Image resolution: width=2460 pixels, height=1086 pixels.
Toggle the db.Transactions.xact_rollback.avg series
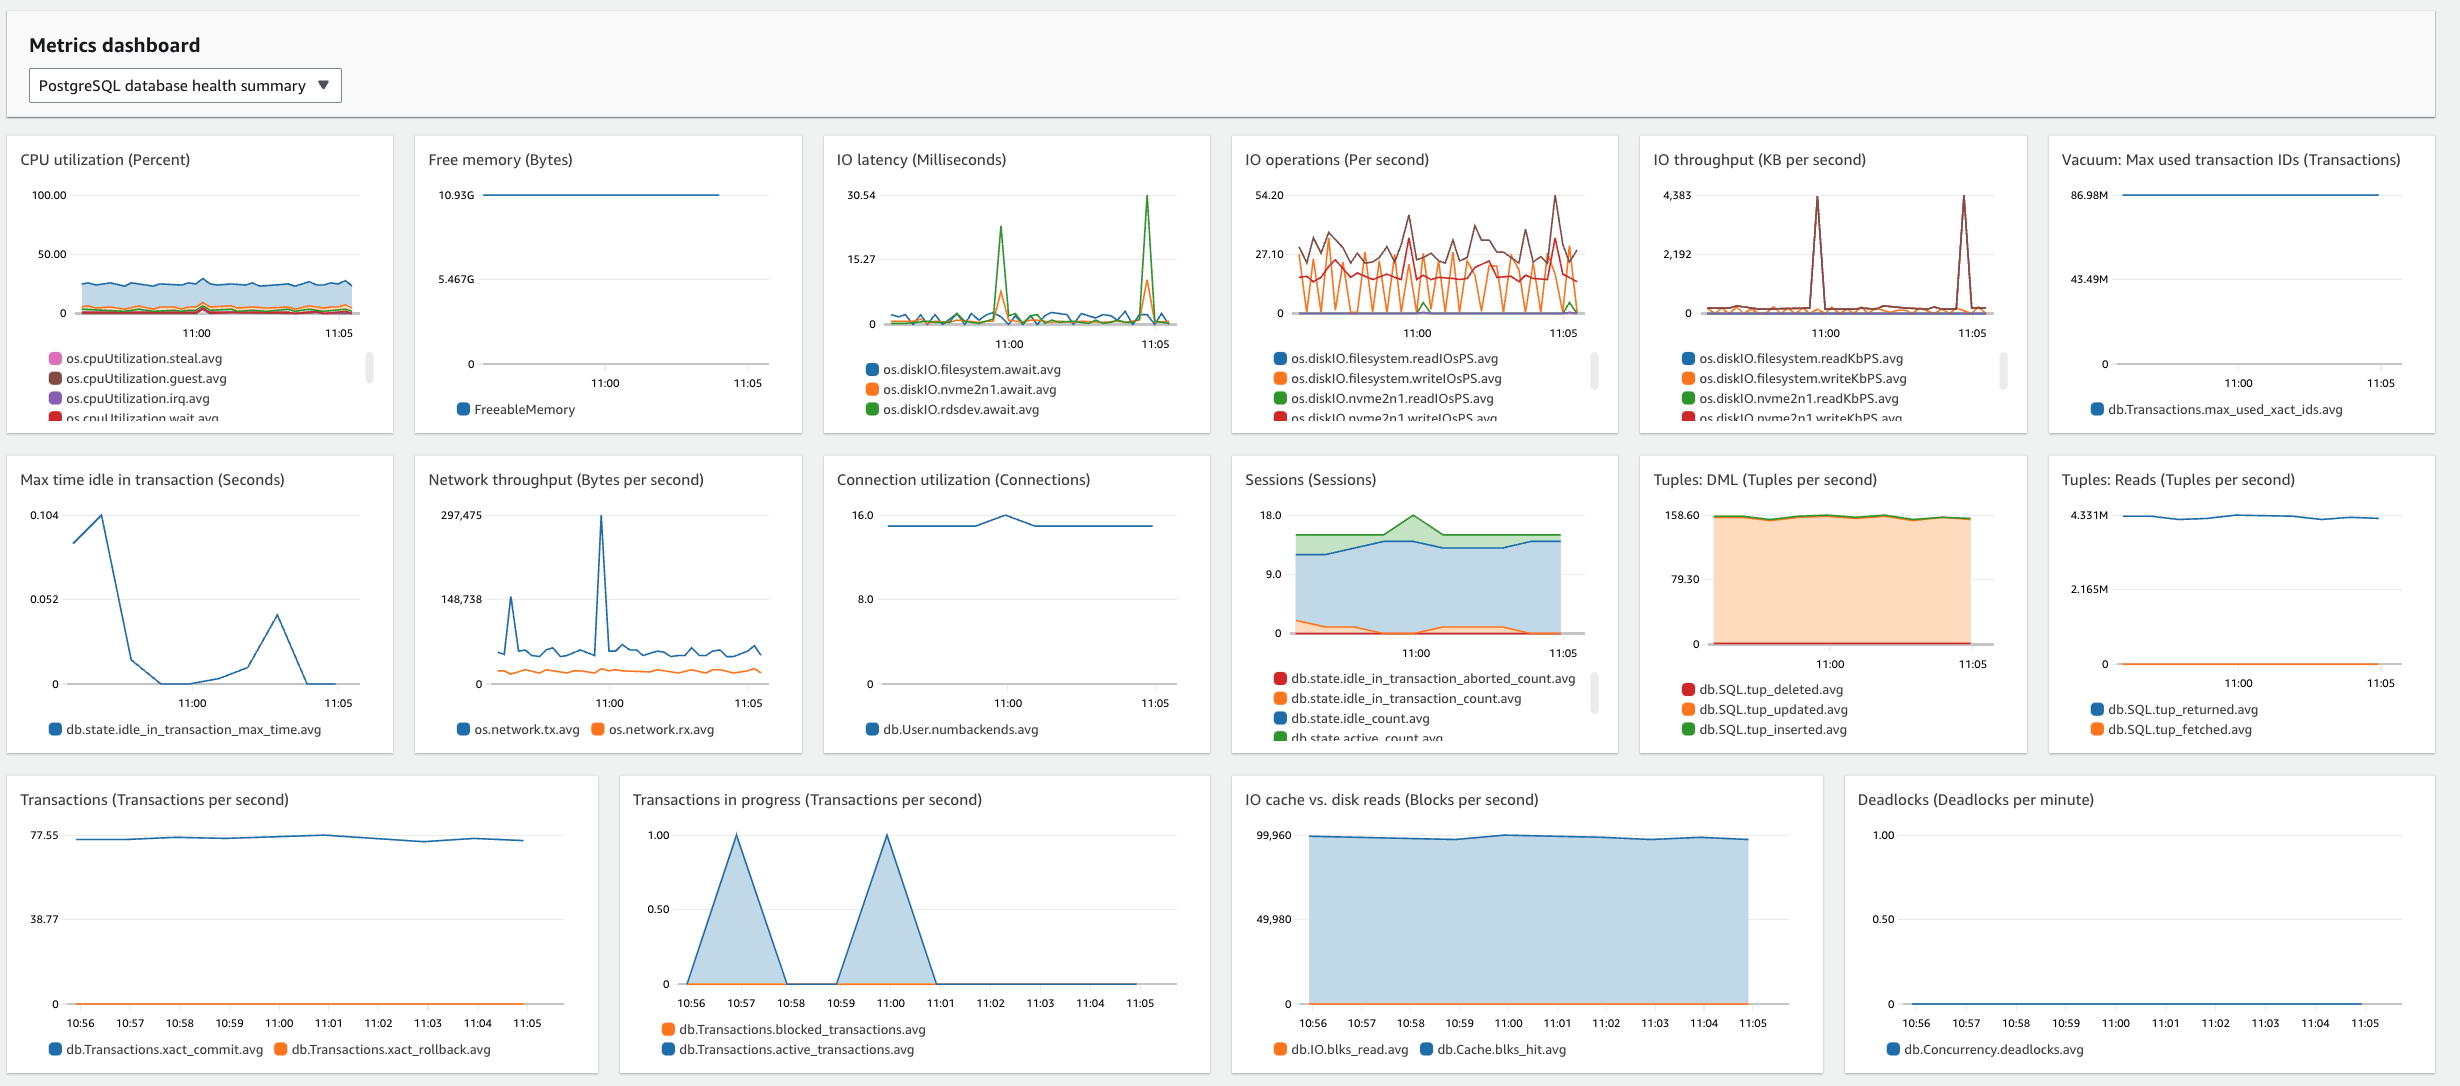point(390,1050)
